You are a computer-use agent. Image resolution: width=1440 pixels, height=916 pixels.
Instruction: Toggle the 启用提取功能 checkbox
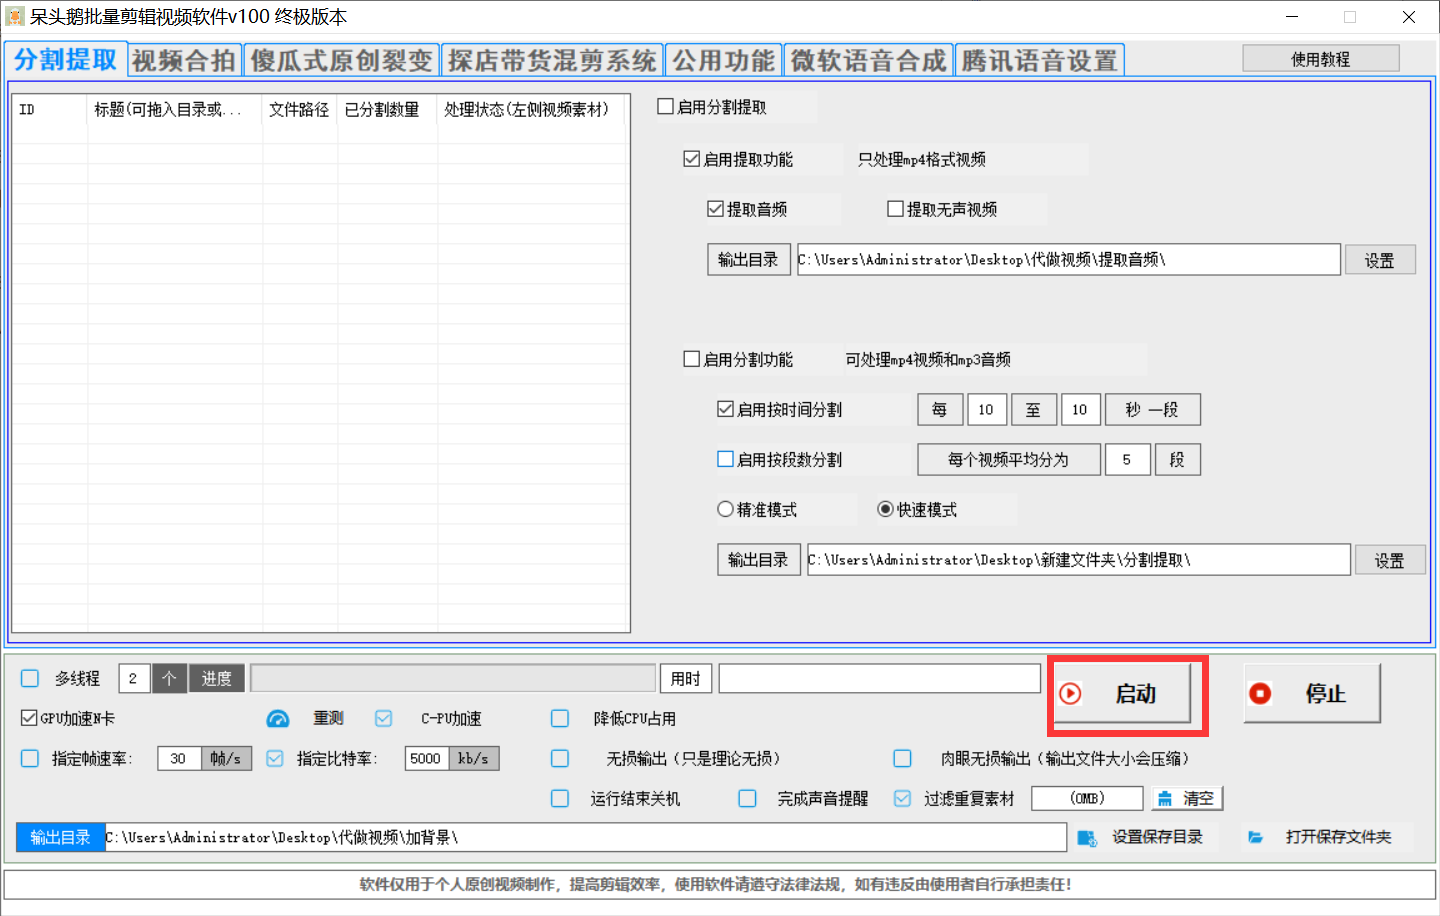(691, 158)
